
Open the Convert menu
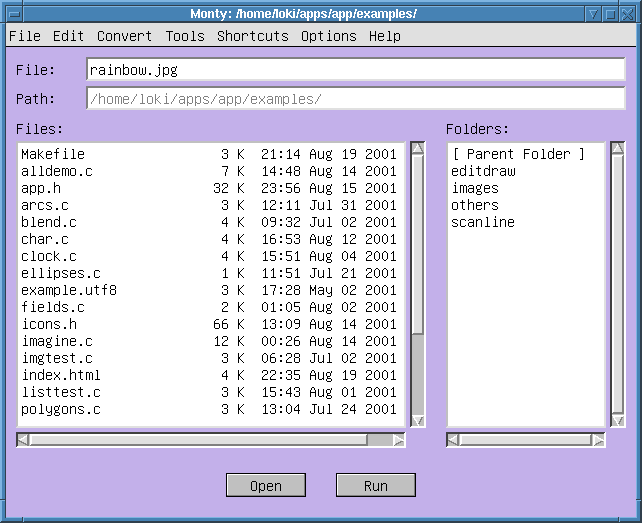tap(124, 36)
